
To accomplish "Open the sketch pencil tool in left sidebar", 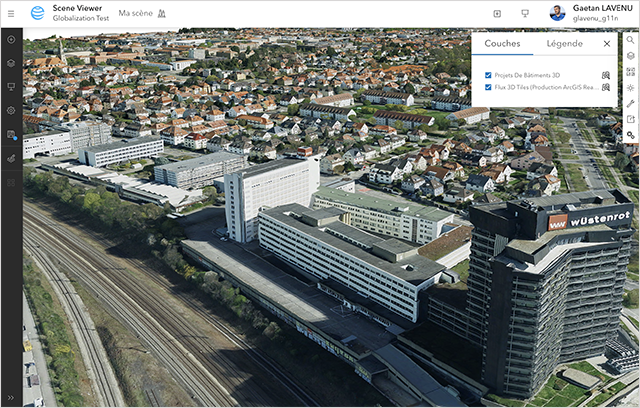I will point(11,159).
